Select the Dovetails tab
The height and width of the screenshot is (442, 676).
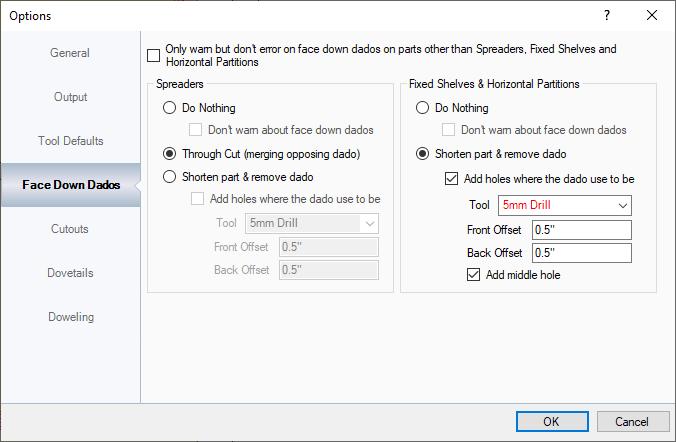pyautogui.click(x=70, y=273)
